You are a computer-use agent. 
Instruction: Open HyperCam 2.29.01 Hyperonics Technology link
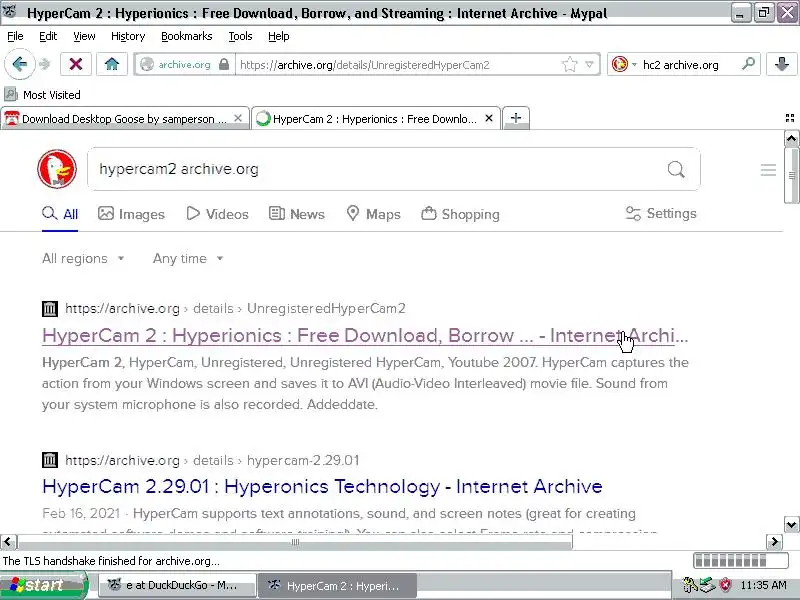[x=322, y=486]
